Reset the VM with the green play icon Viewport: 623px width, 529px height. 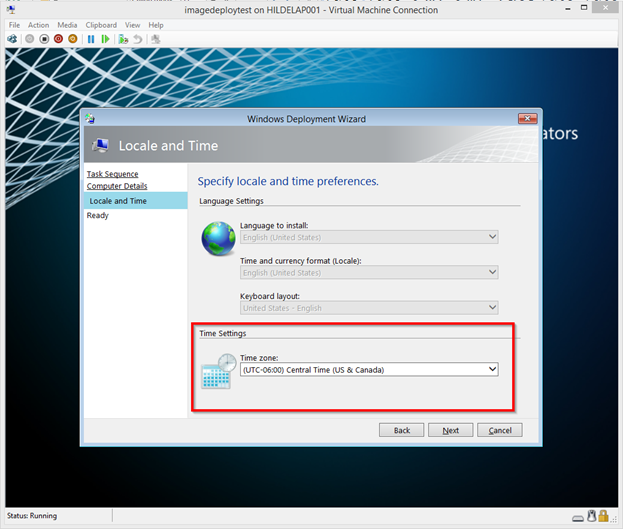105,39
